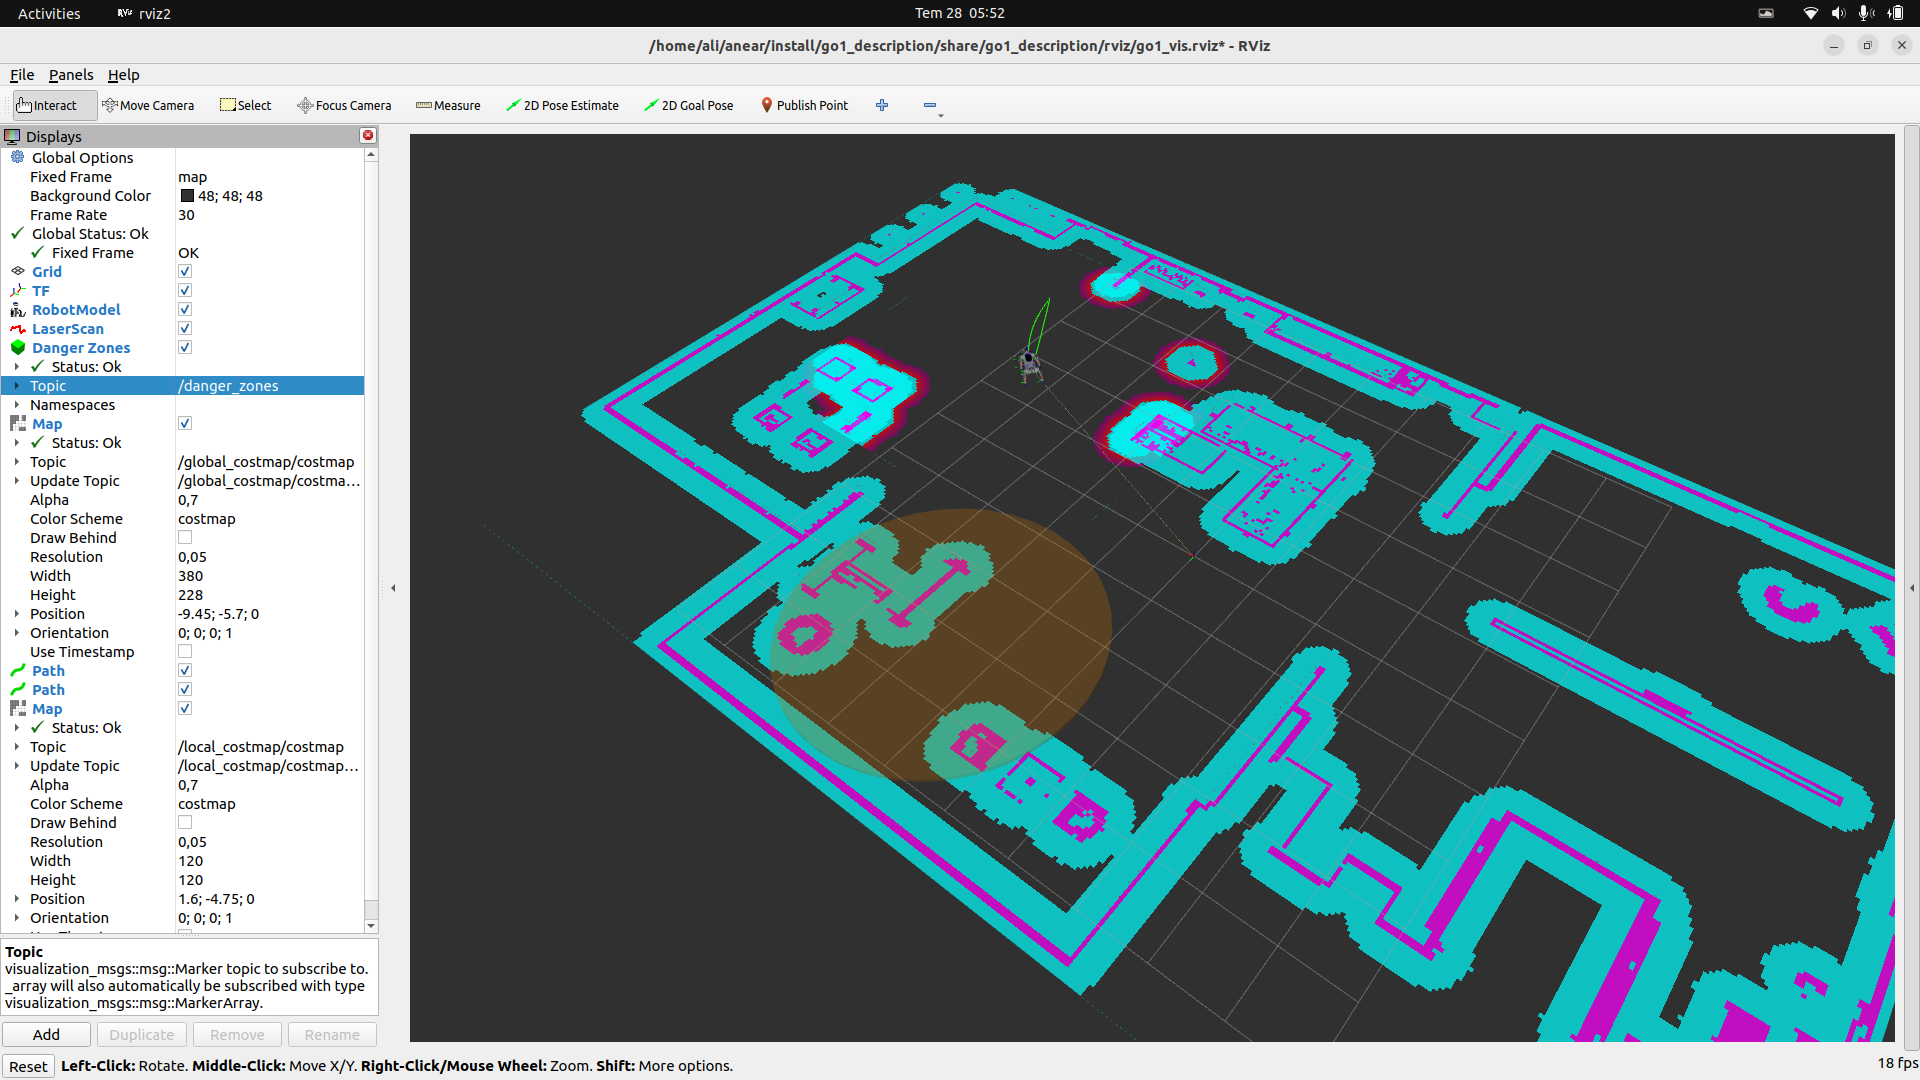
Task: Click the Background Color swatch
Action: (x=187, y=196)
